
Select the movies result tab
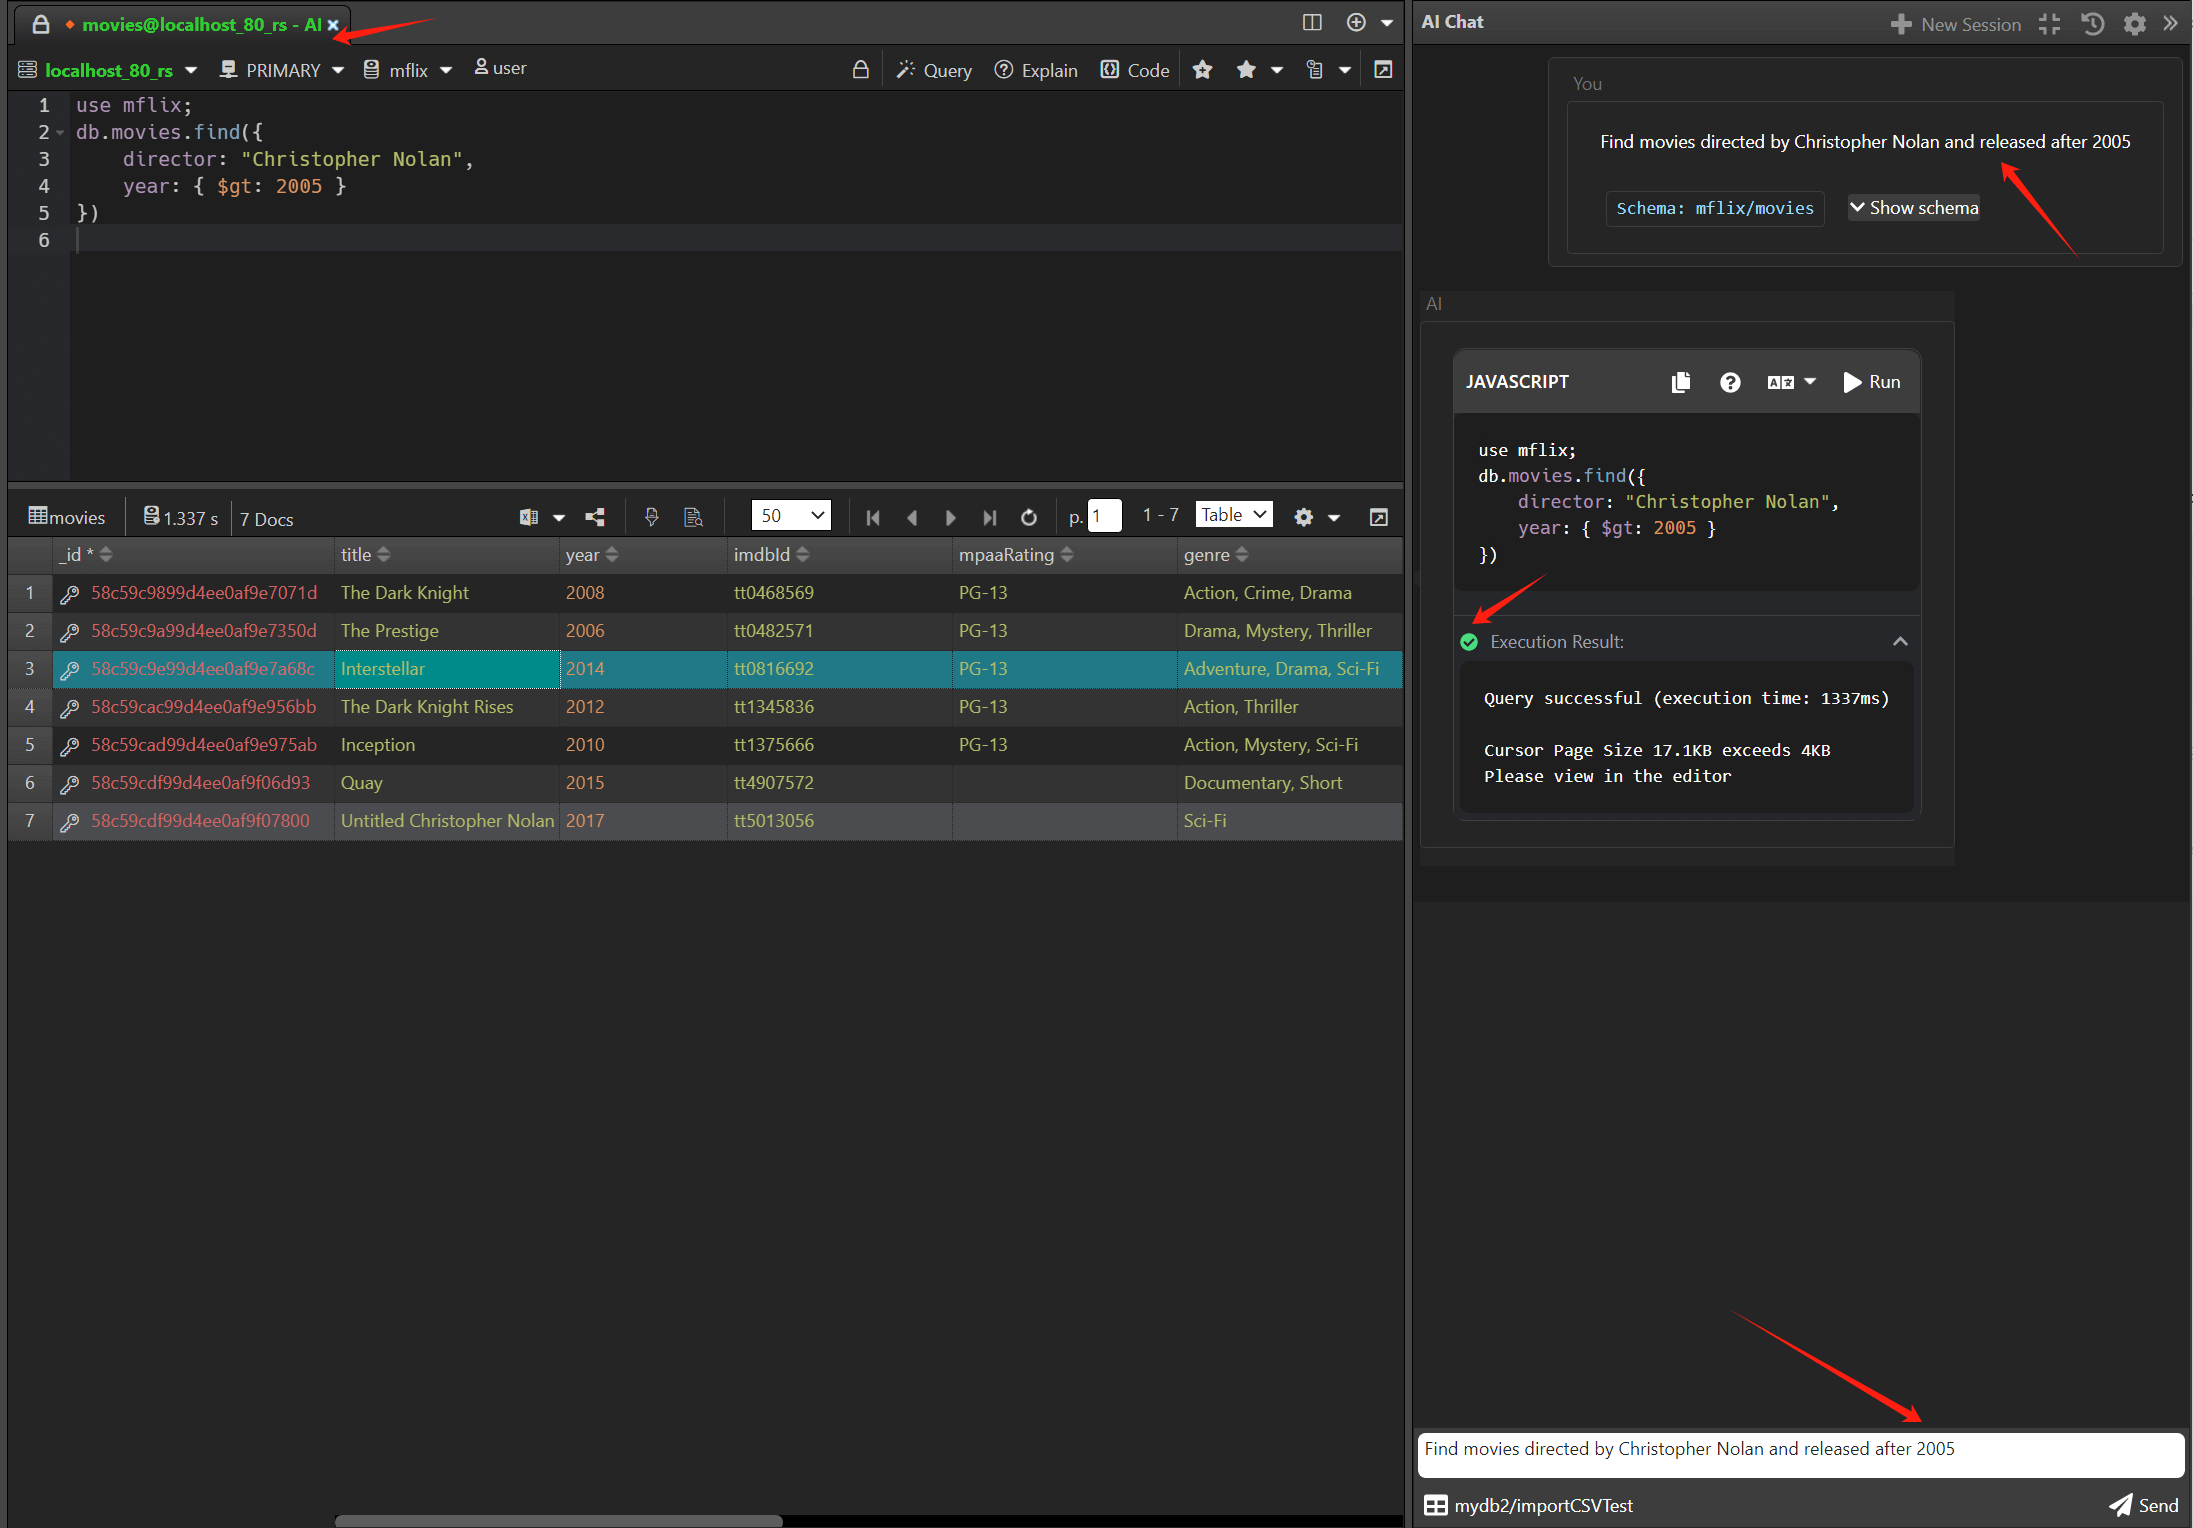66,517
